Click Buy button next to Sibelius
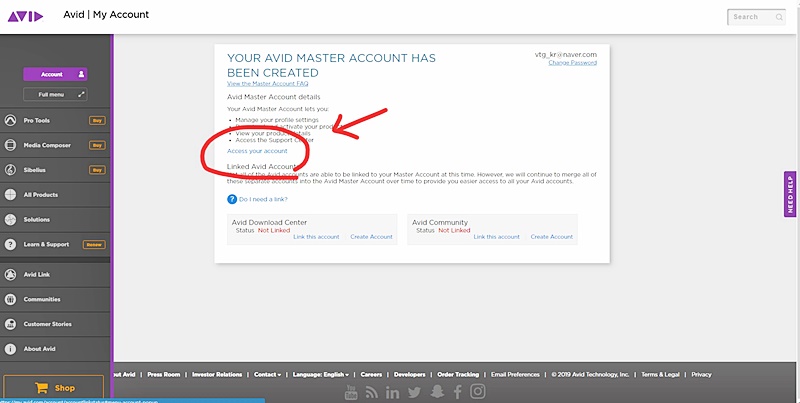The width and height of the screenshot is (800, 403). click(97, 170)
